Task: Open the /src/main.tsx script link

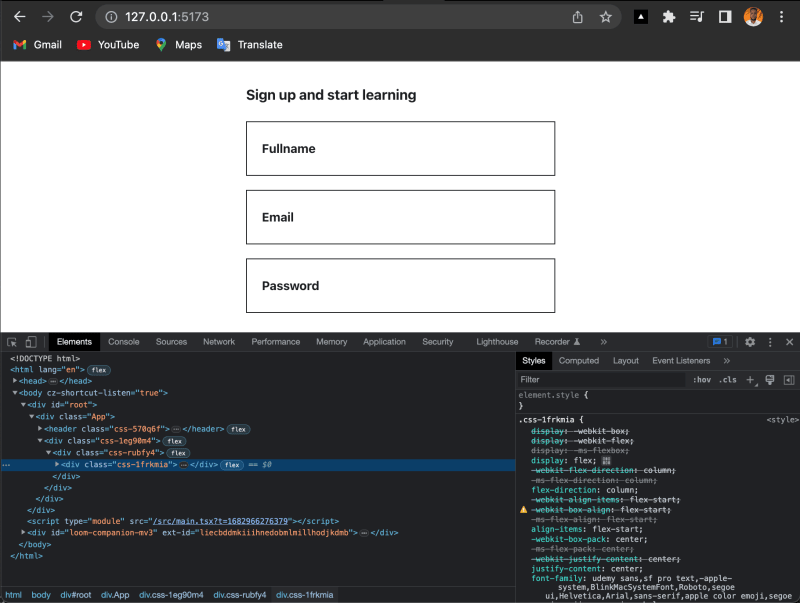Action: pyautogui.click(x=220, y=521)
